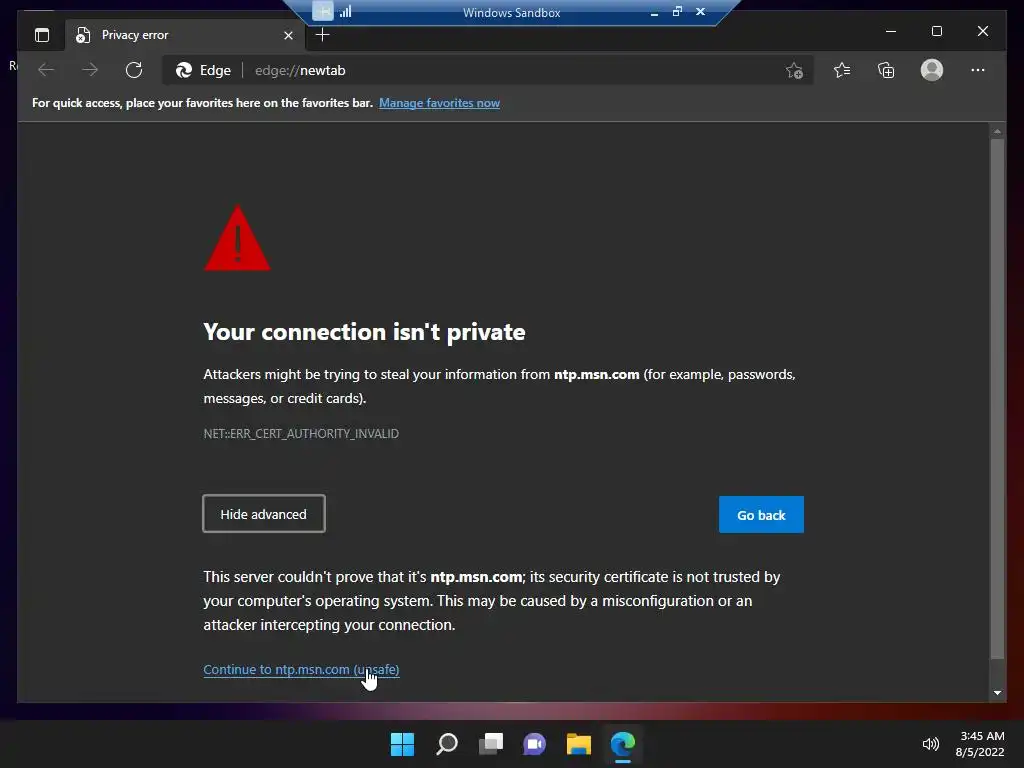Maximize the Edge browser window
This screenshot has height=768, width=1024.
(936, 31)
